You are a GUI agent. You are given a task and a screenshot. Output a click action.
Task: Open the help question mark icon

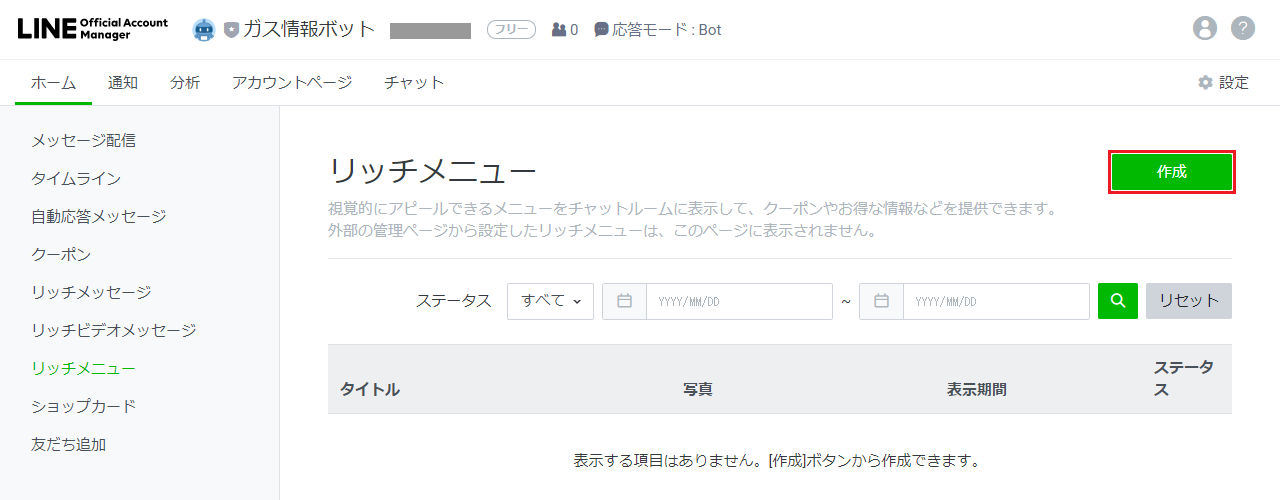[x=1243, y=28]
